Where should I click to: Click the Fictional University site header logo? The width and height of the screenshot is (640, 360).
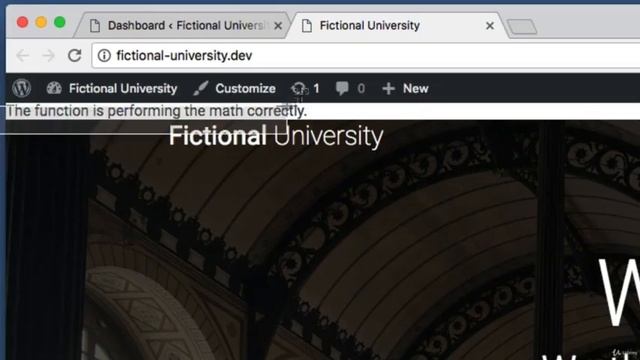276,136
